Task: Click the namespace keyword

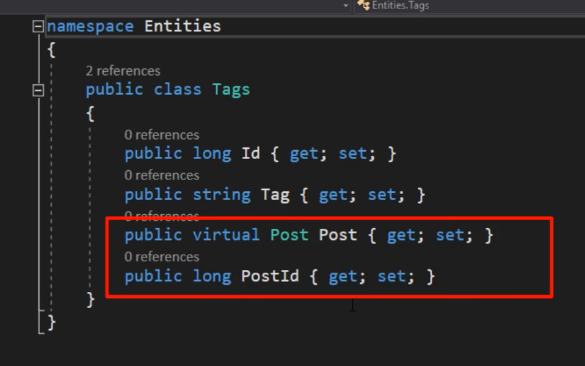Action: tap(90, 27)
